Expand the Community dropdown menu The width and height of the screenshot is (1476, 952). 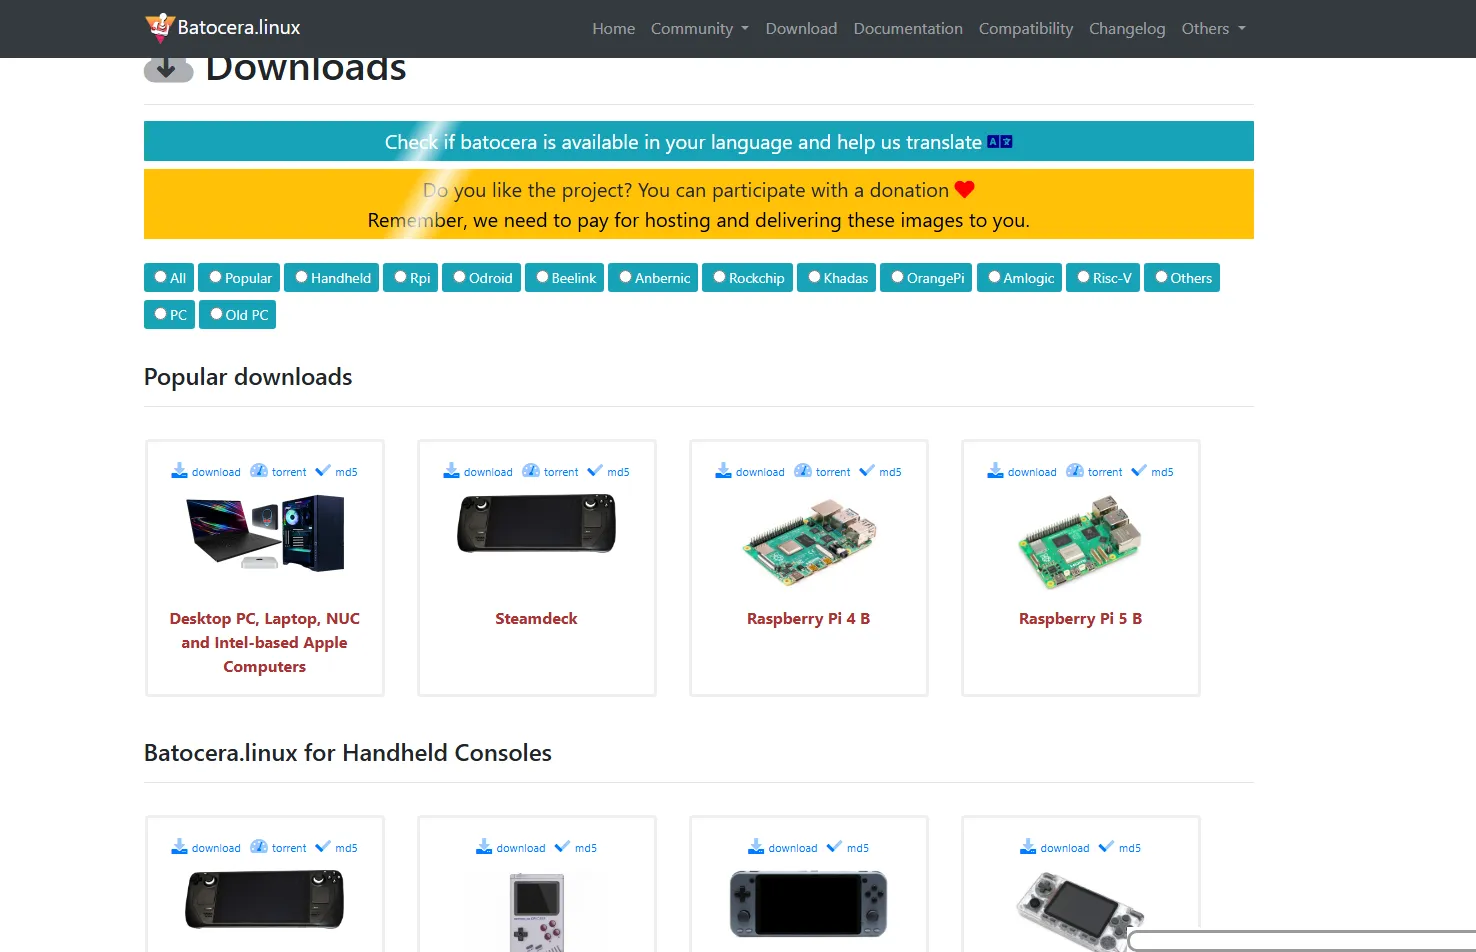[x=699, y=28]
